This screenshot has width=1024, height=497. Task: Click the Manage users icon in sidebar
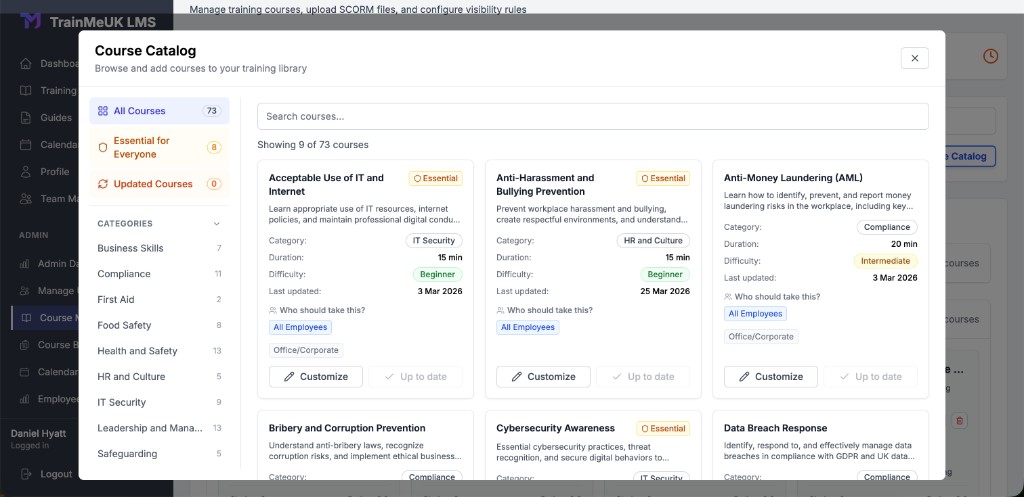[24, 291]
